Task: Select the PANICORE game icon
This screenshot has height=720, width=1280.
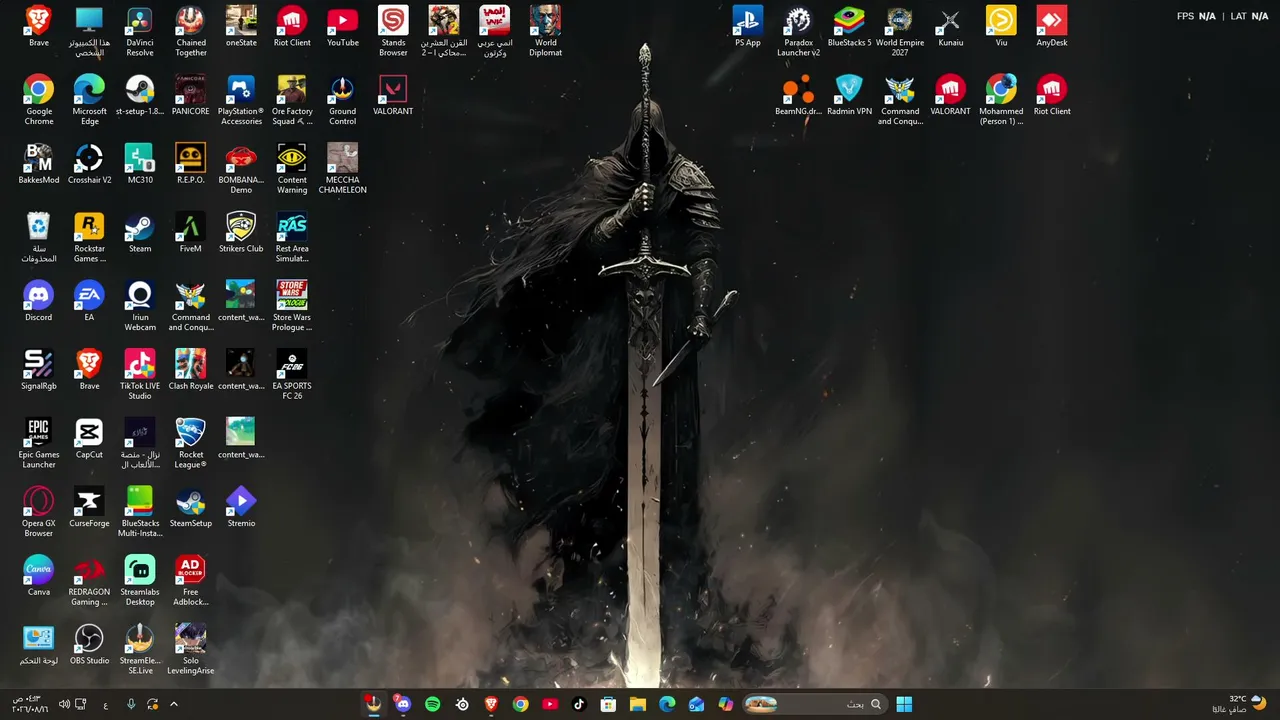Action: [190, 96]
